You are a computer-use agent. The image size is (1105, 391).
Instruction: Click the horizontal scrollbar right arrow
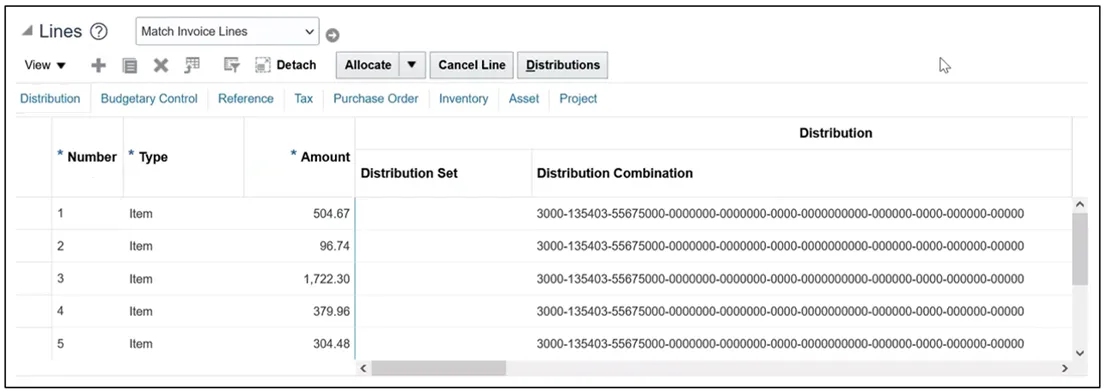pos(1065,368)
